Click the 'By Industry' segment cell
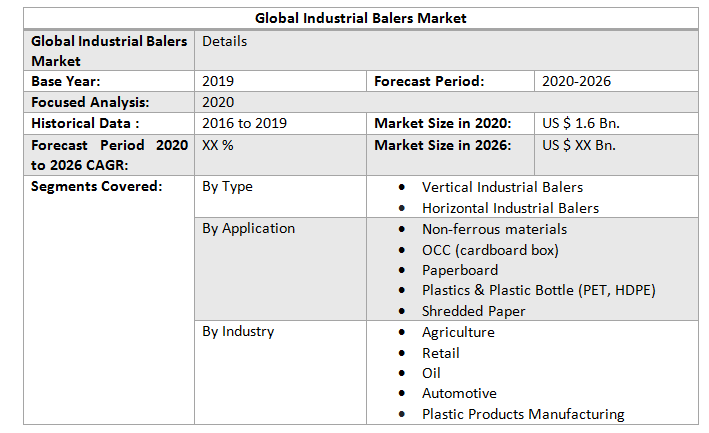This screenshot has width=709, height=433. (x=238, y=331)
